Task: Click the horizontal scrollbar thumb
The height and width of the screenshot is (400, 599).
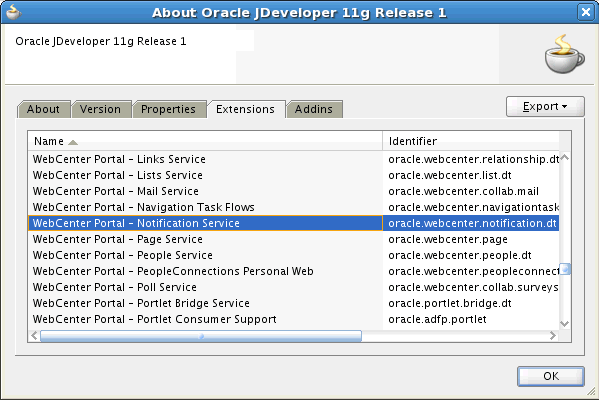Action: coord(201,336)
